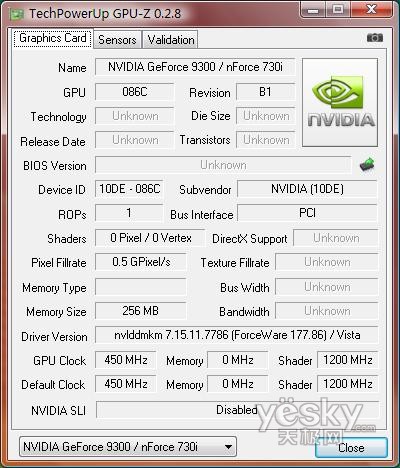Click the Driver Version field
The image size is (400, 468).
tap(237, 335)
